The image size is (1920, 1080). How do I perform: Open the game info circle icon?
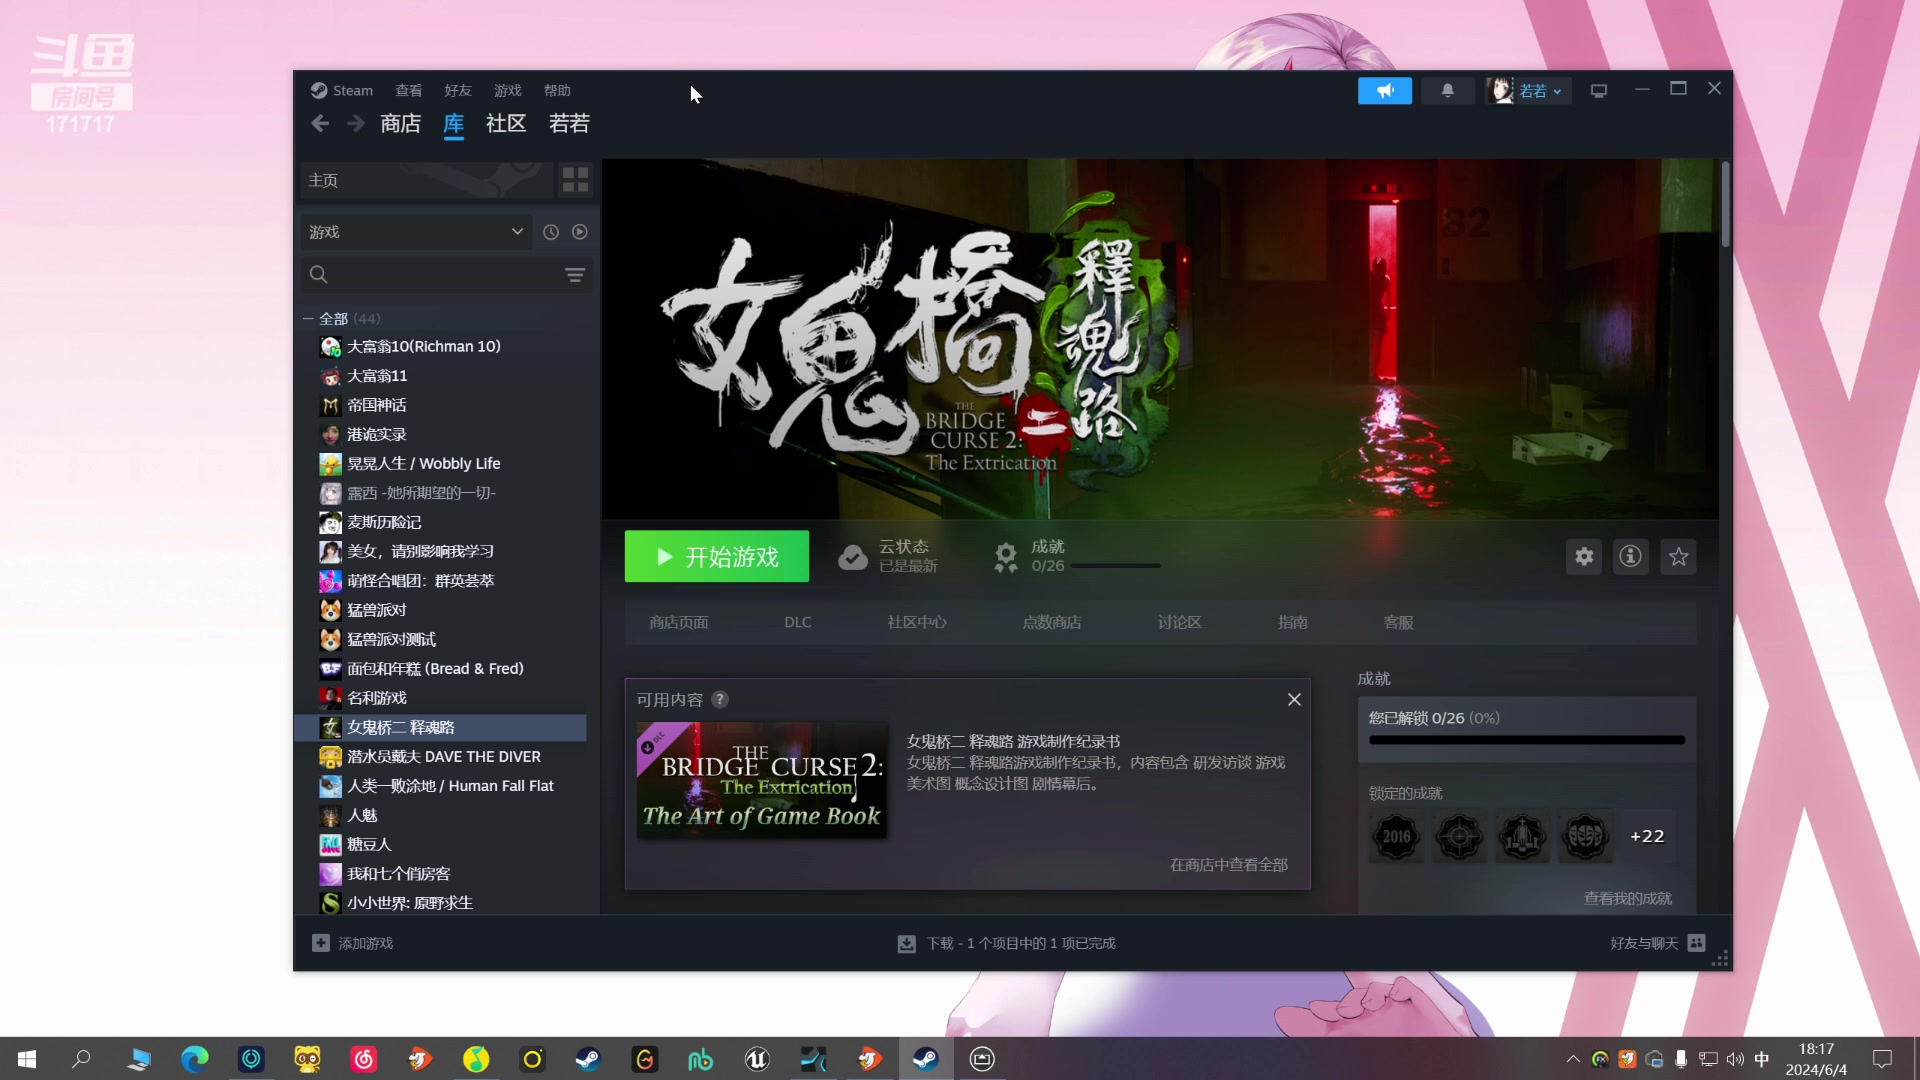pyautogui.click(x=1630, y=557)
